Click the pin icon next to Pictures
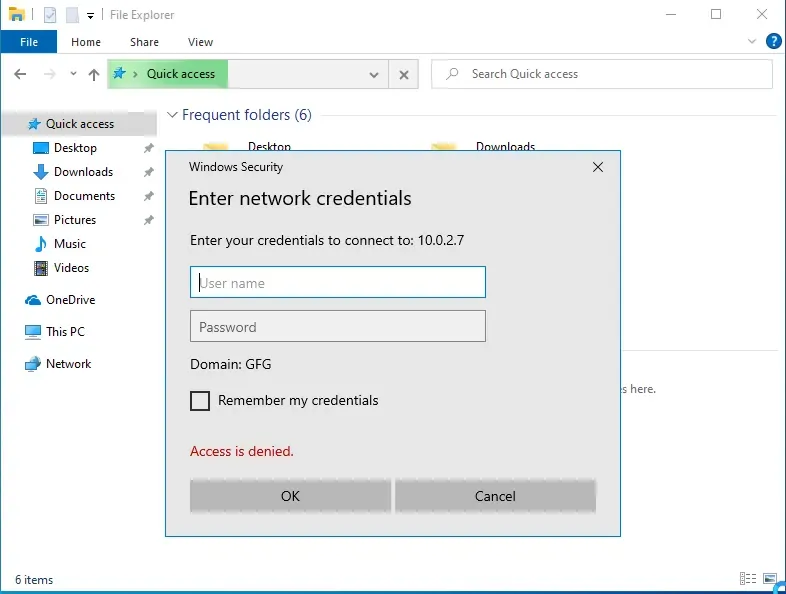The height and width of the screenshot is (594, 786). pyautogui.click(x=148, y=221)
